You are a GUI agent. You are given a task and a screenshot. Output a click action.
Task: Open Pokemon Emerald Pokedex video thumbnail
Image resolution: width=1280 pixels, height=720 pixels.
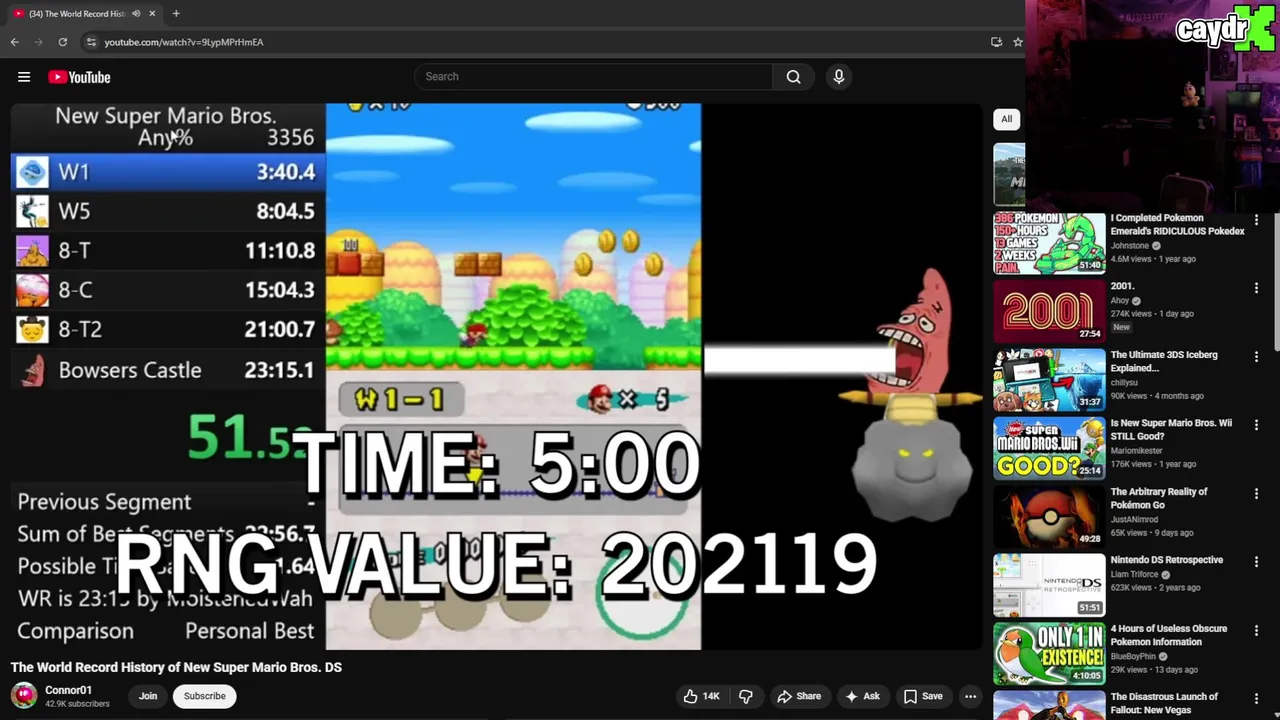pos(1049,243)
